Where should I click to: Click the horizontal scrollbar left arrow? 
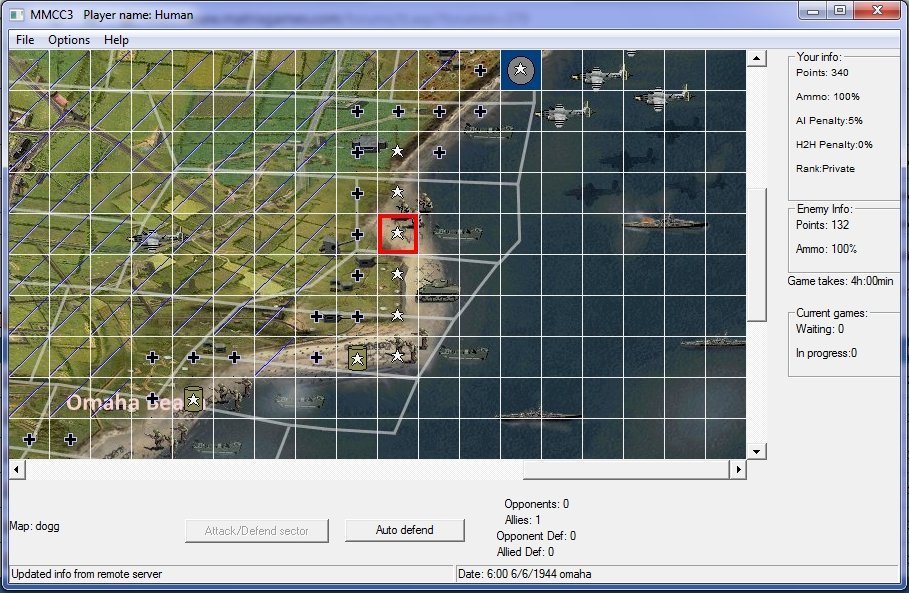pos(17,469)
